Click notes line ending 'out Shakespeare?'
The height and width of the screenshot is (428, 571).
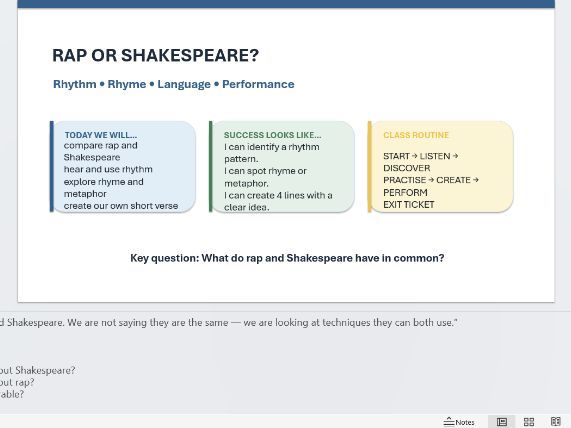click(38, 370)
